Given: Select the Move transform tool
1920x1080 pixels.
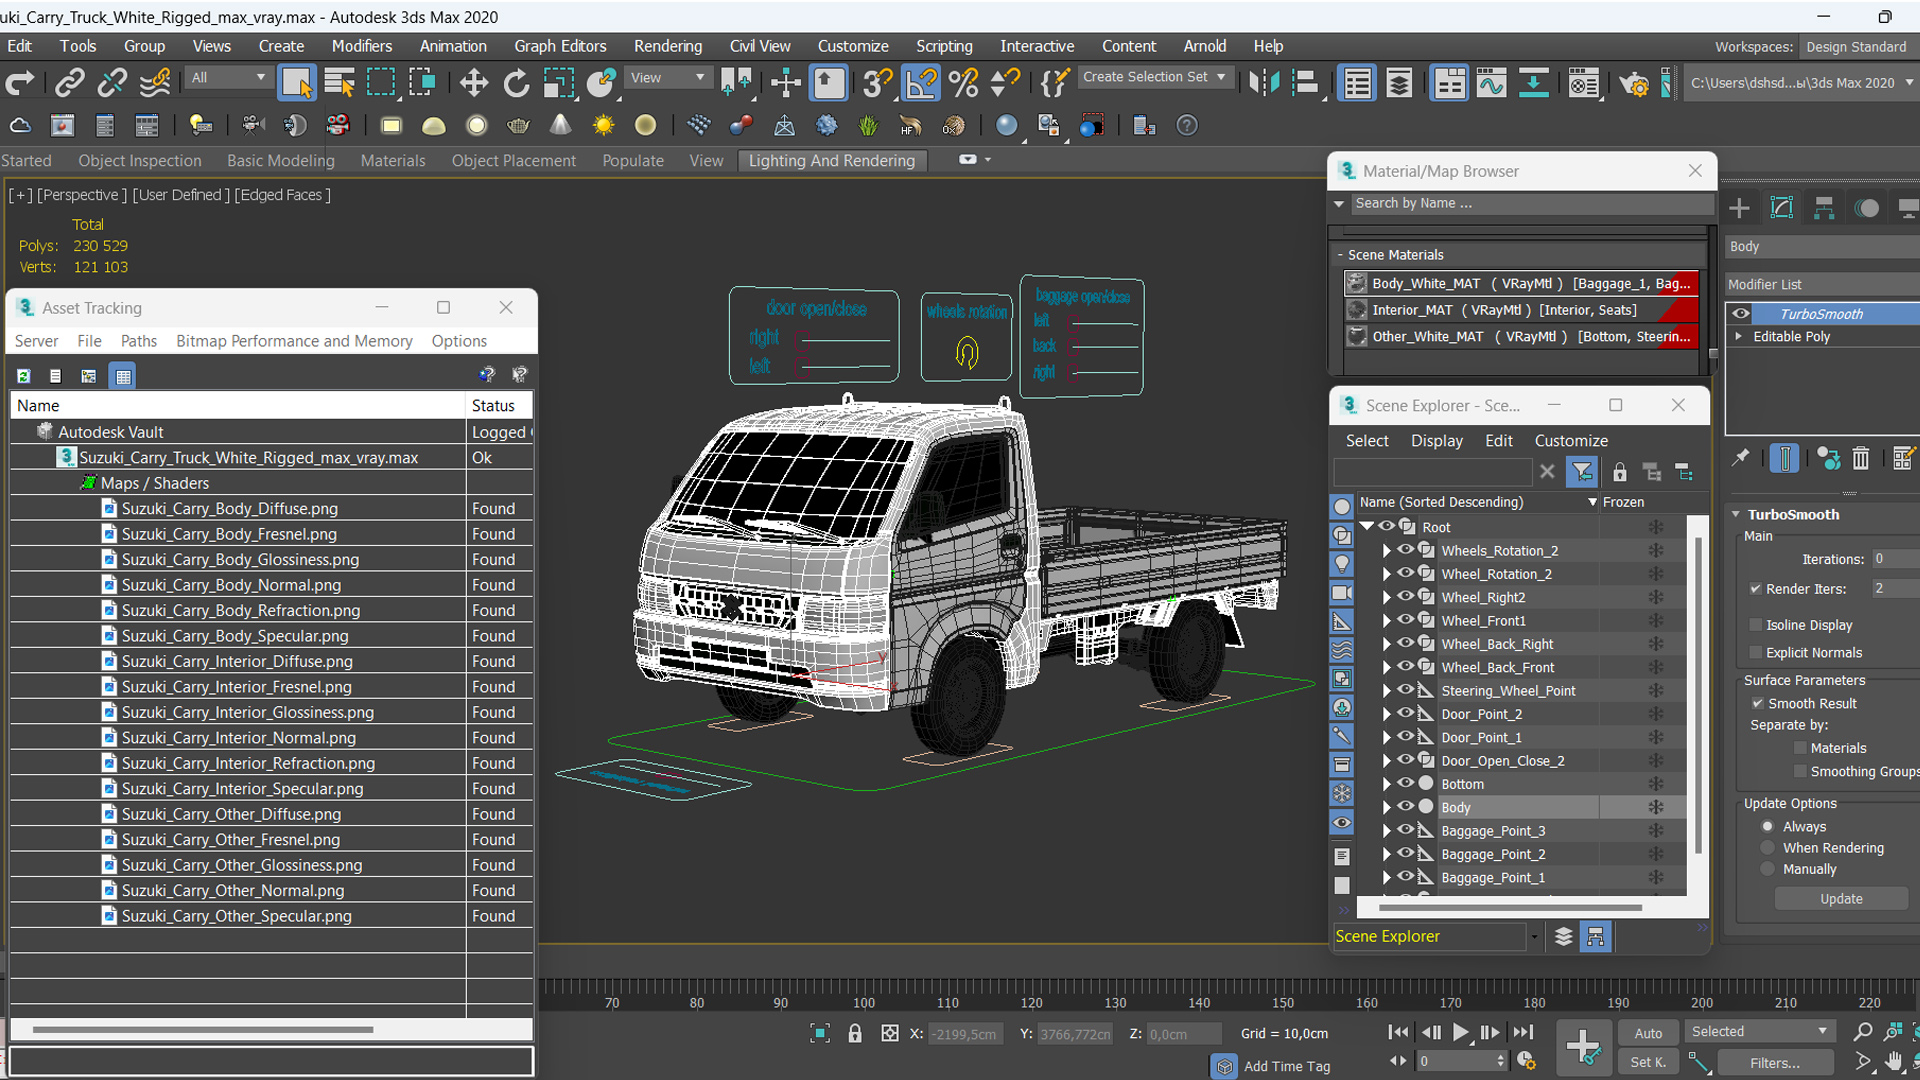Looking at the screenshot, I should tap(473, 83).
